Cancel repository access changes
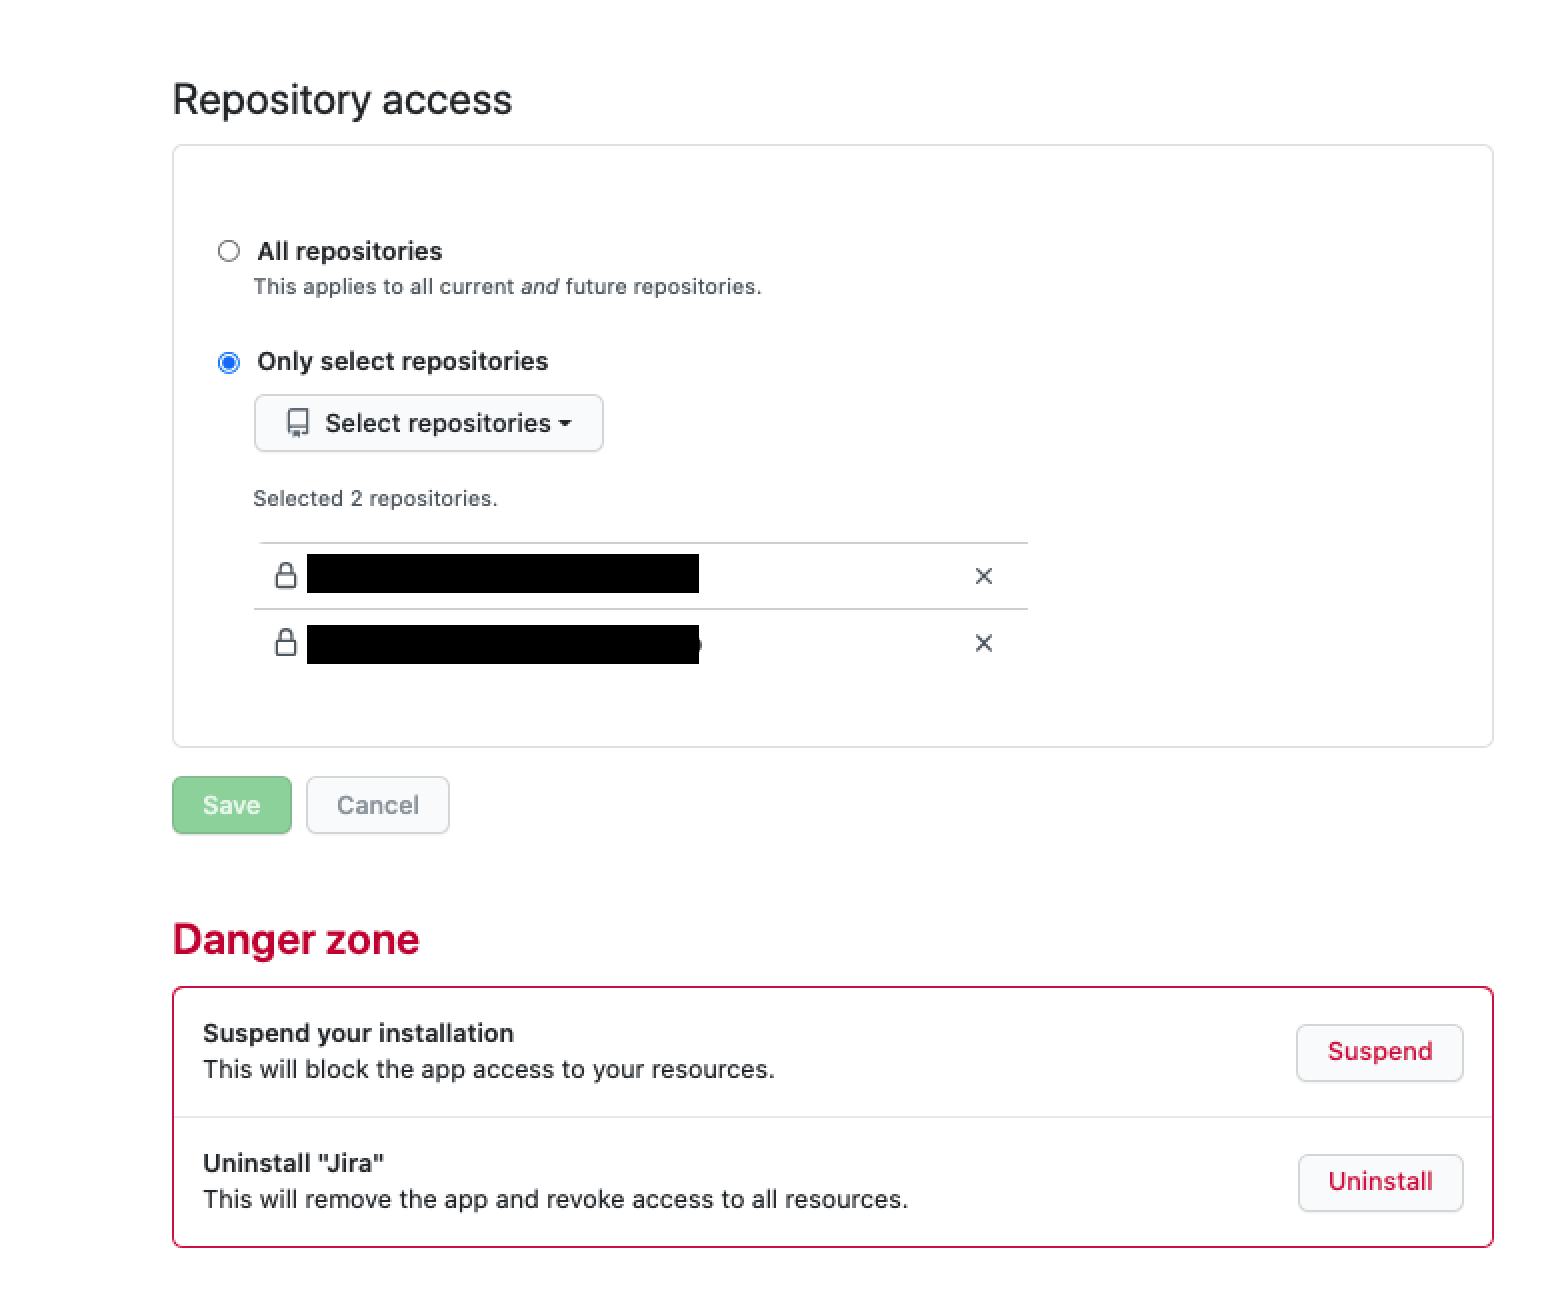Screen dimensions: 1556x1310 tap(378, 805)
